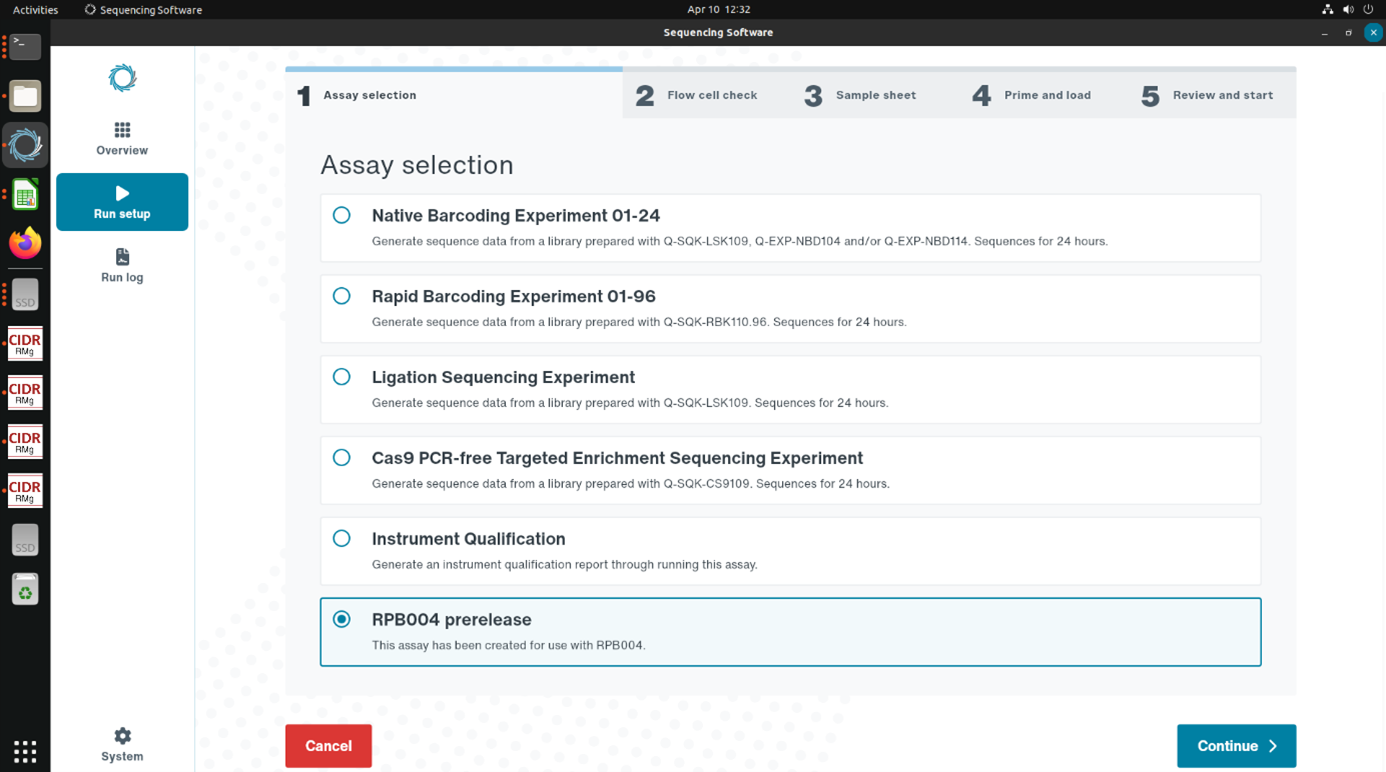1386x772 pixels.
Task: Open System settings gear icon
Action: 122,736
